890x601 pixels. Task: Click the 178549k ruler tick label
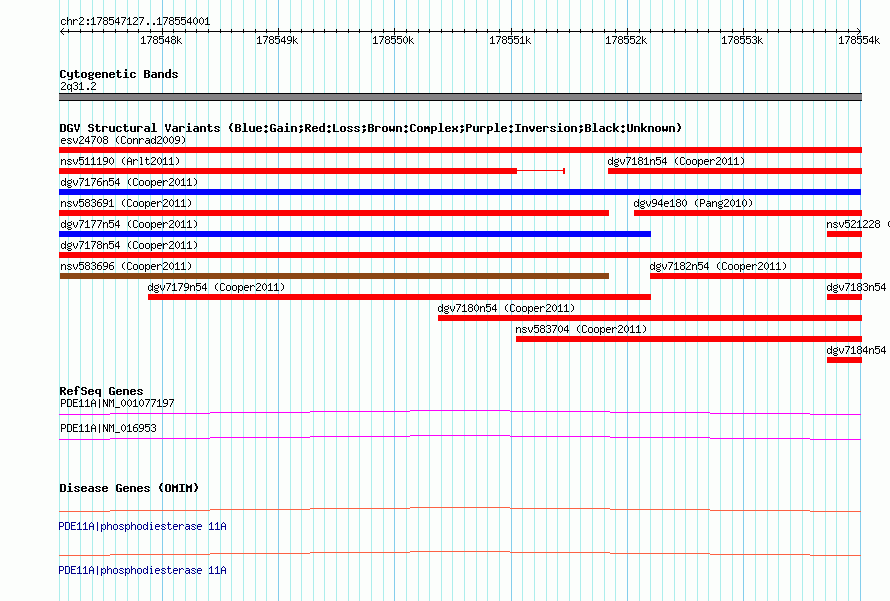pyautogui.click(x=277, y=40)
